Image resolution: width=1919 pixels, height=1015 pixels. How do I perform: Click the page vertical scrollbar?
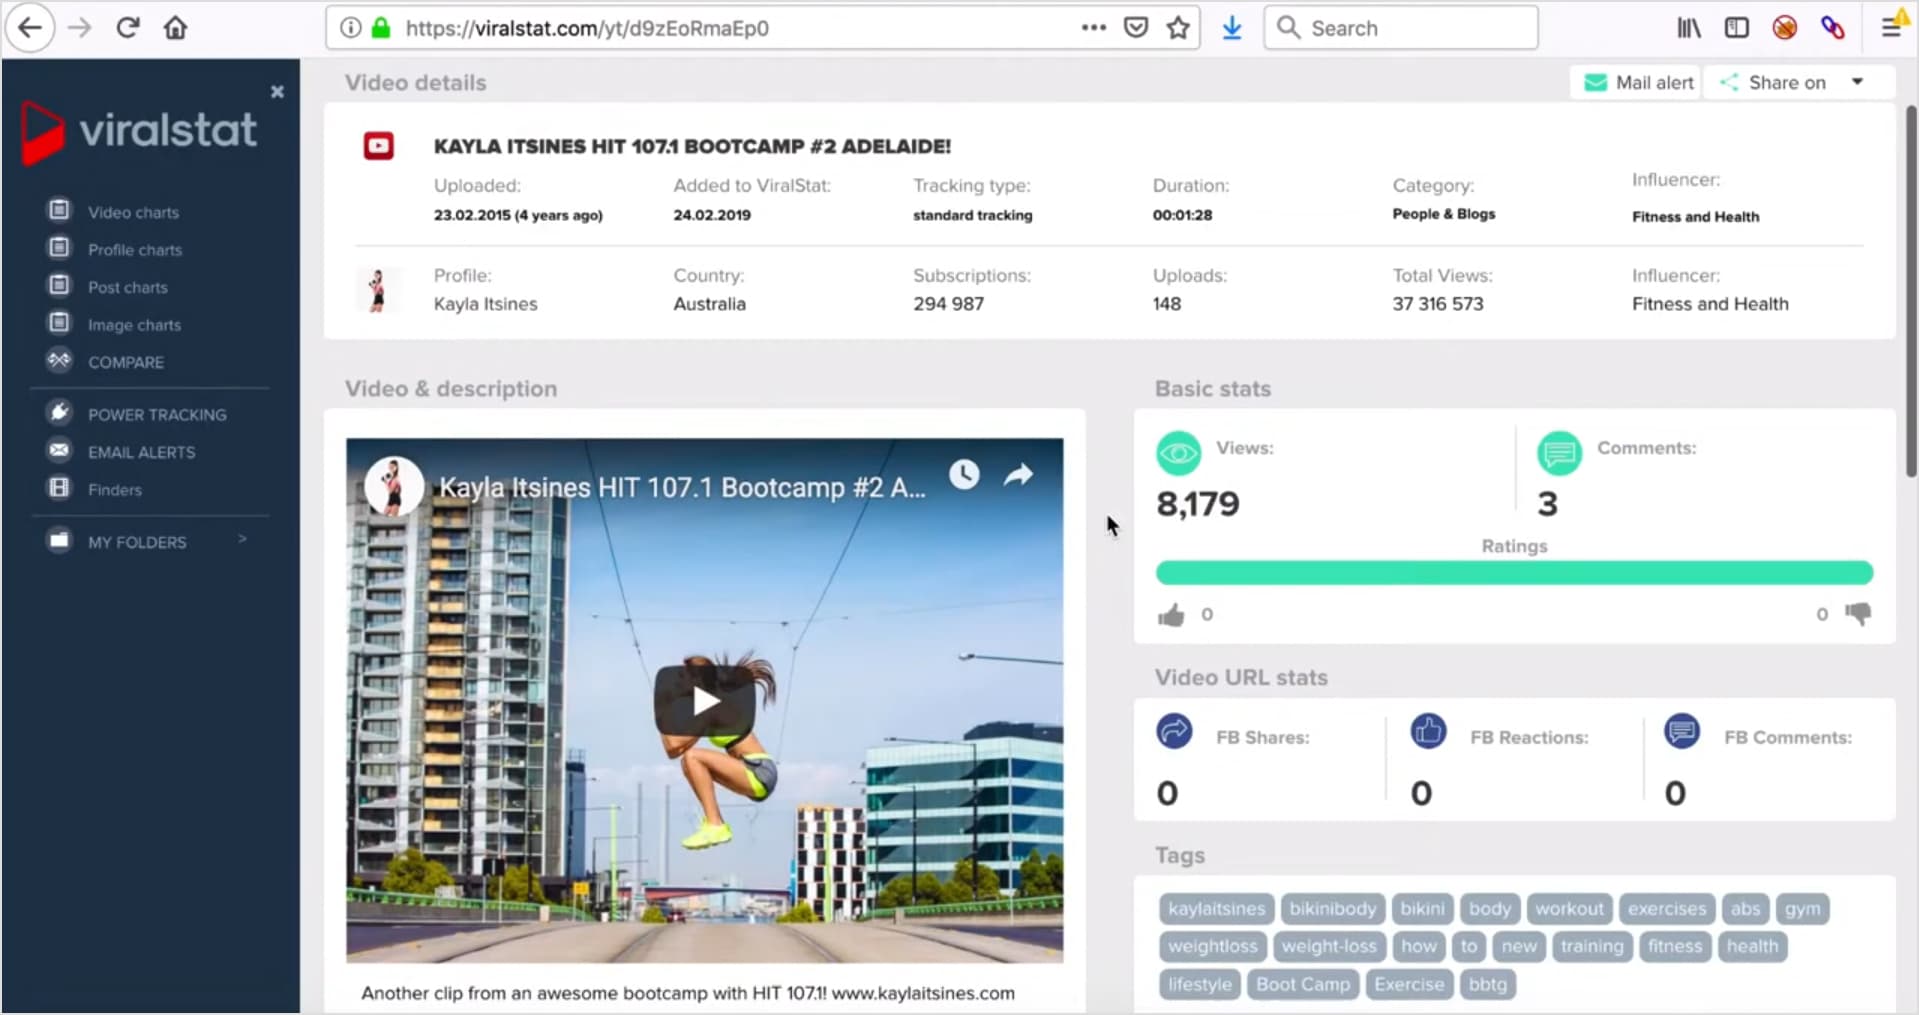1910,290
